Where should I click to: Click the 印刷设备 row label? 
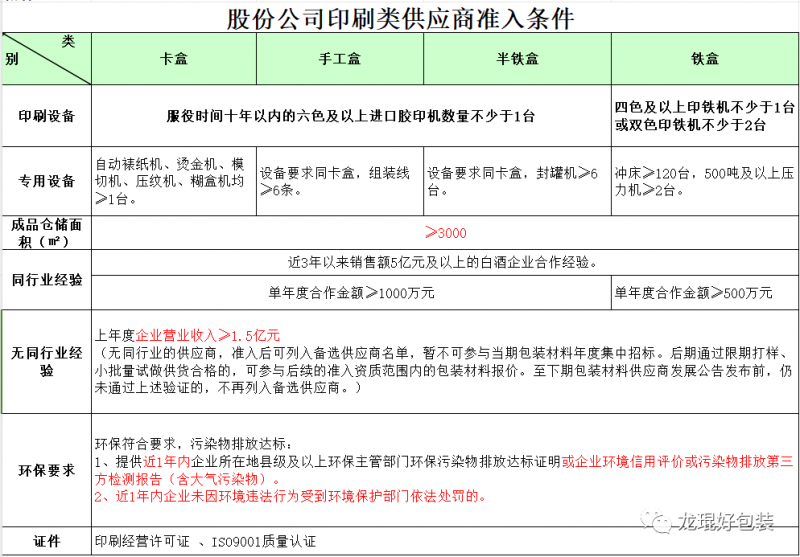46,116
